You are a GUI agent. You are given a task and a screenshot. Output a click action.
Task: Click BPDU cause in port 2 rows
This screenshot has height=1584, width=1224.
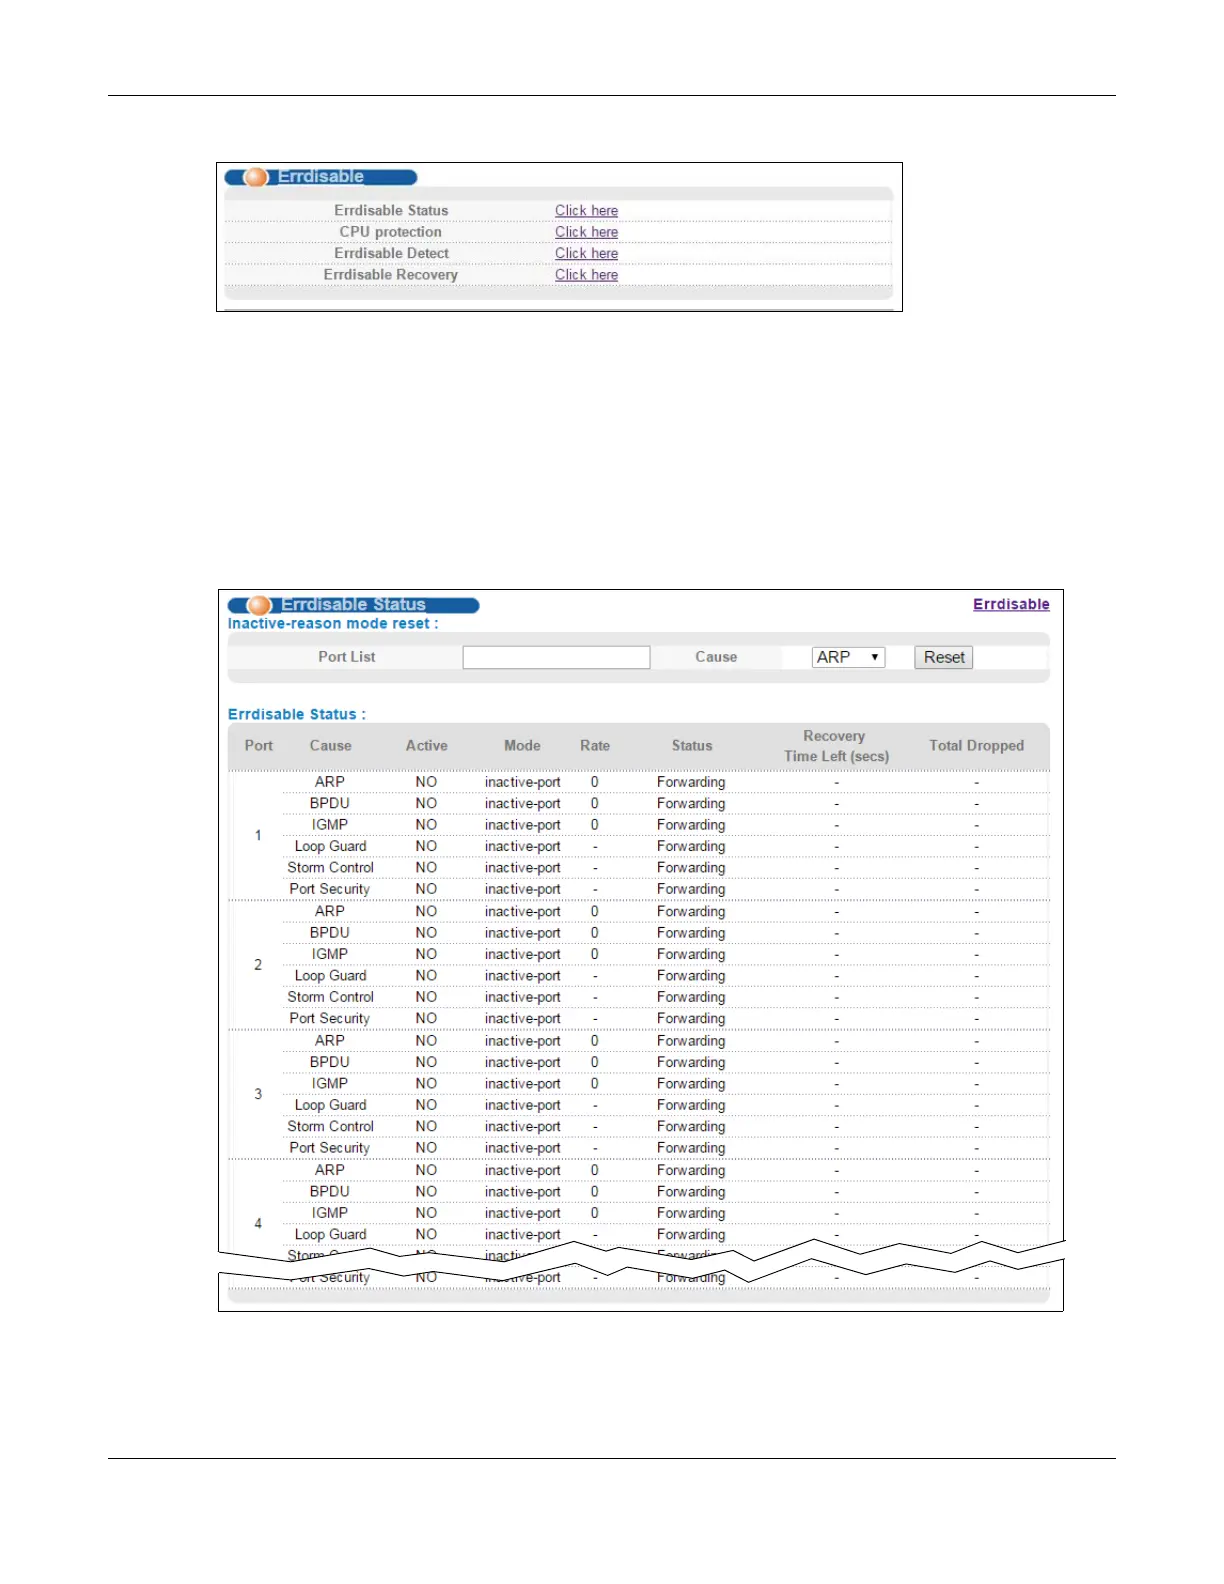pyautogui.click(x=330, y=933)
